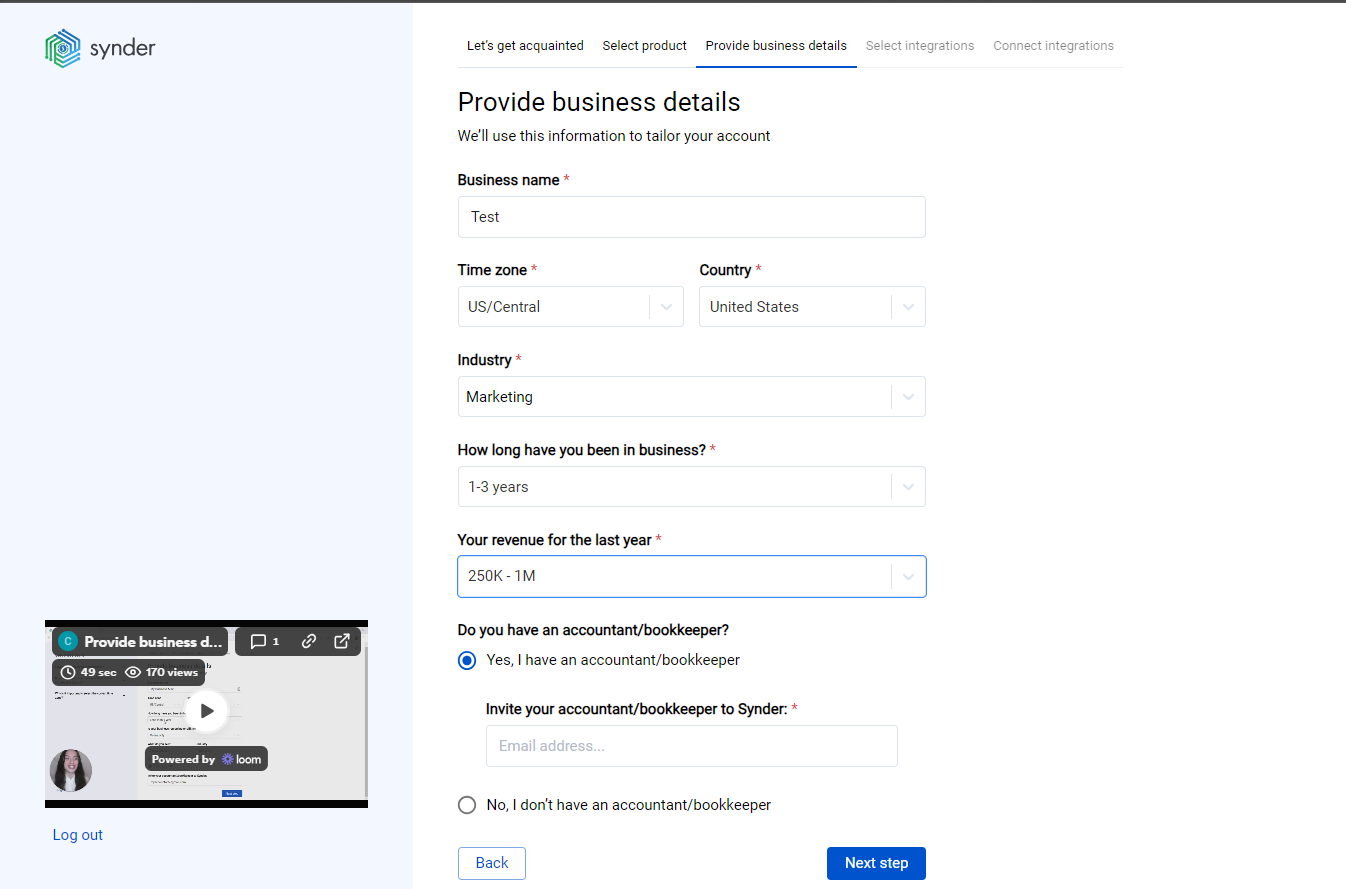Play the Loom walkthrough video
The height and width of the screenshot is (889, 1346).
click(206, 712)
